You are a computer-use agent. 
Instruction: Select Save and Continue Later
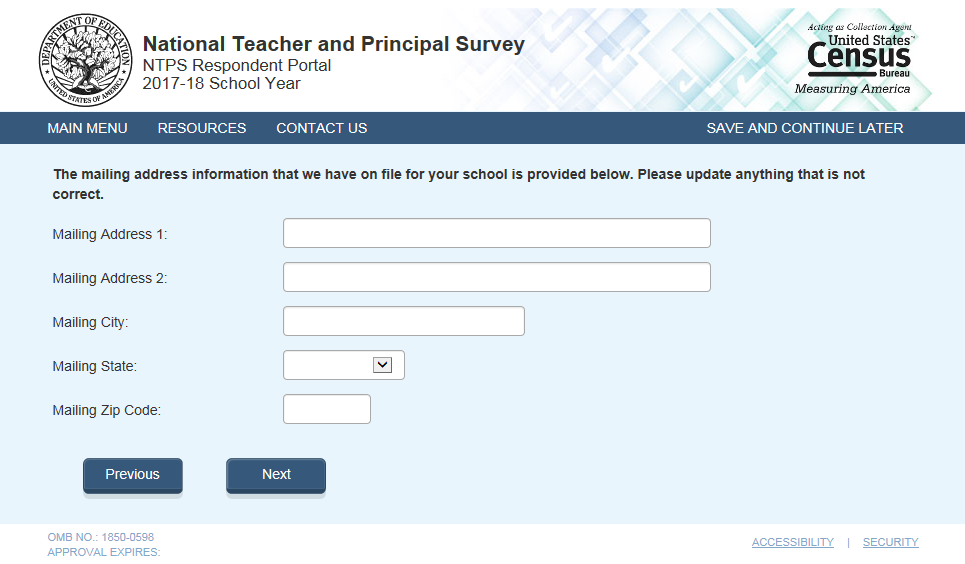804,128
